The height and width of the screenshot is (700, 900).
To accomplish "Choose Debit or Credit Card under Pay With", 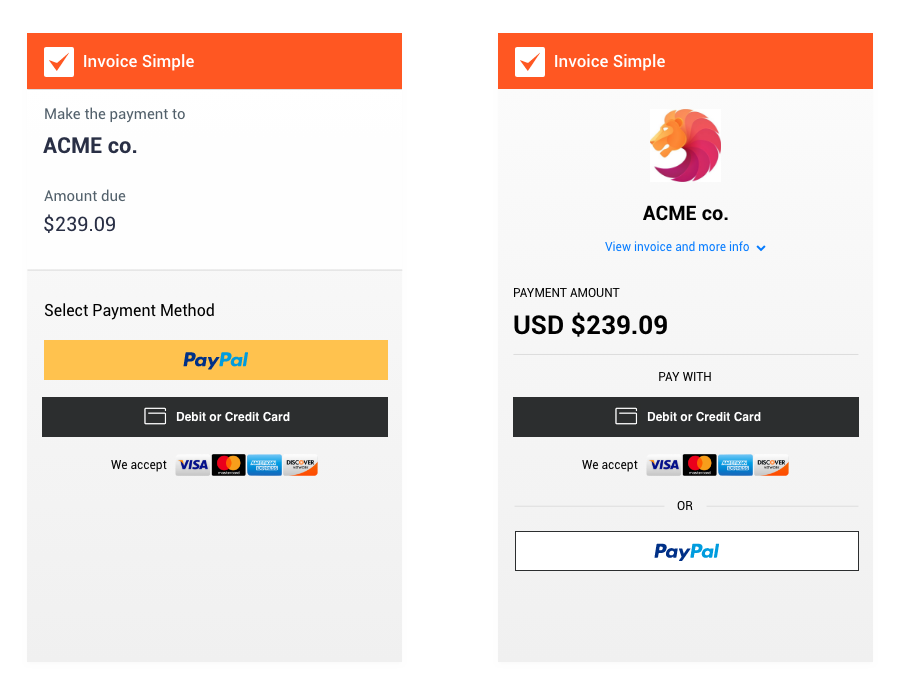I will 686,417.
